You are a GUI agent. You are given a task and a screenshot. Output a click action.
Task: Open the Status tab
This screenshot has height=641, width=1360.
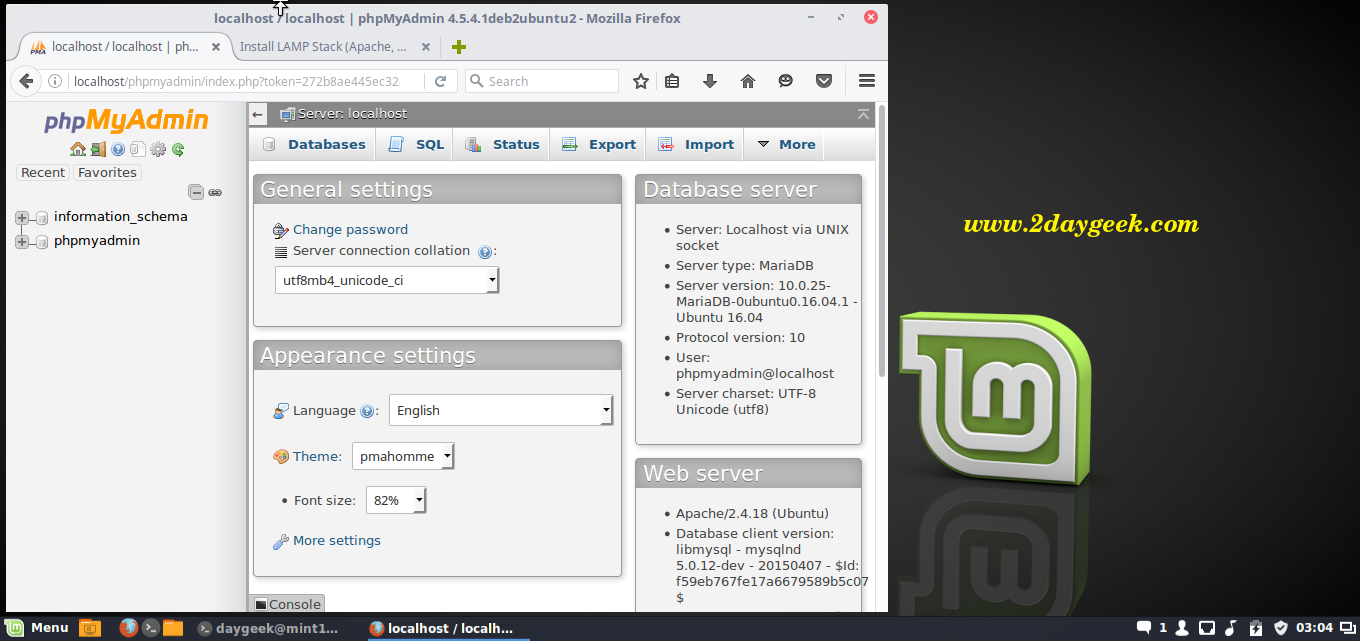(x=502, y=144)
